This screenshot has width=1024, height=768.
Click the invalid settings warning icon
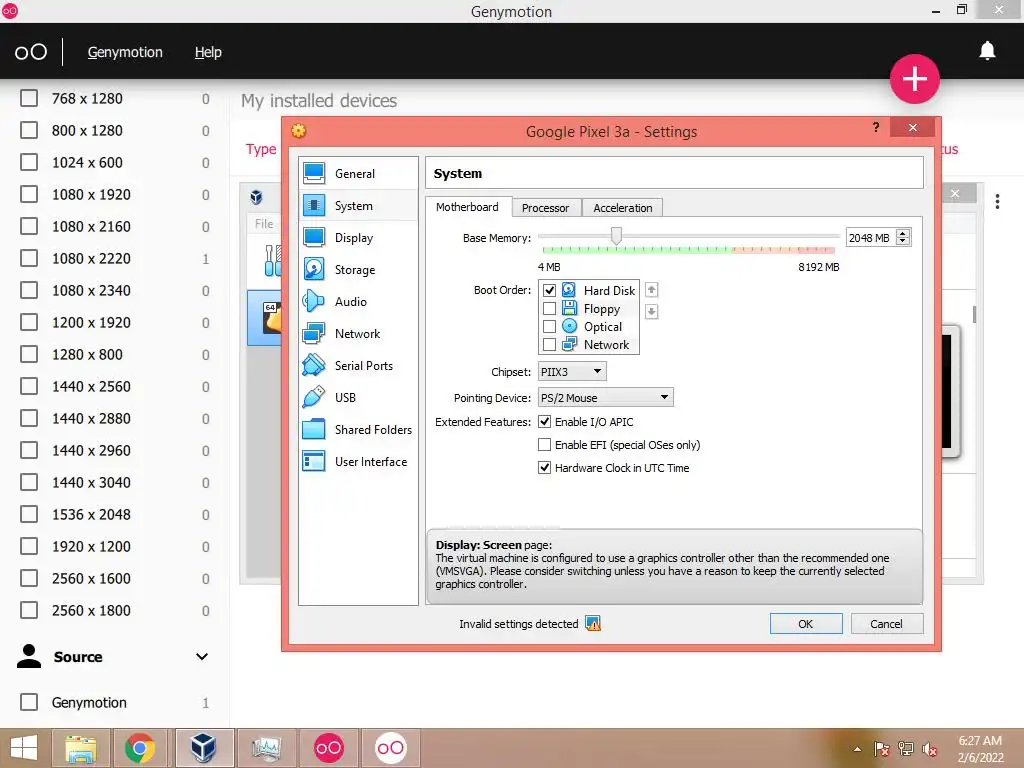point(593,624)
